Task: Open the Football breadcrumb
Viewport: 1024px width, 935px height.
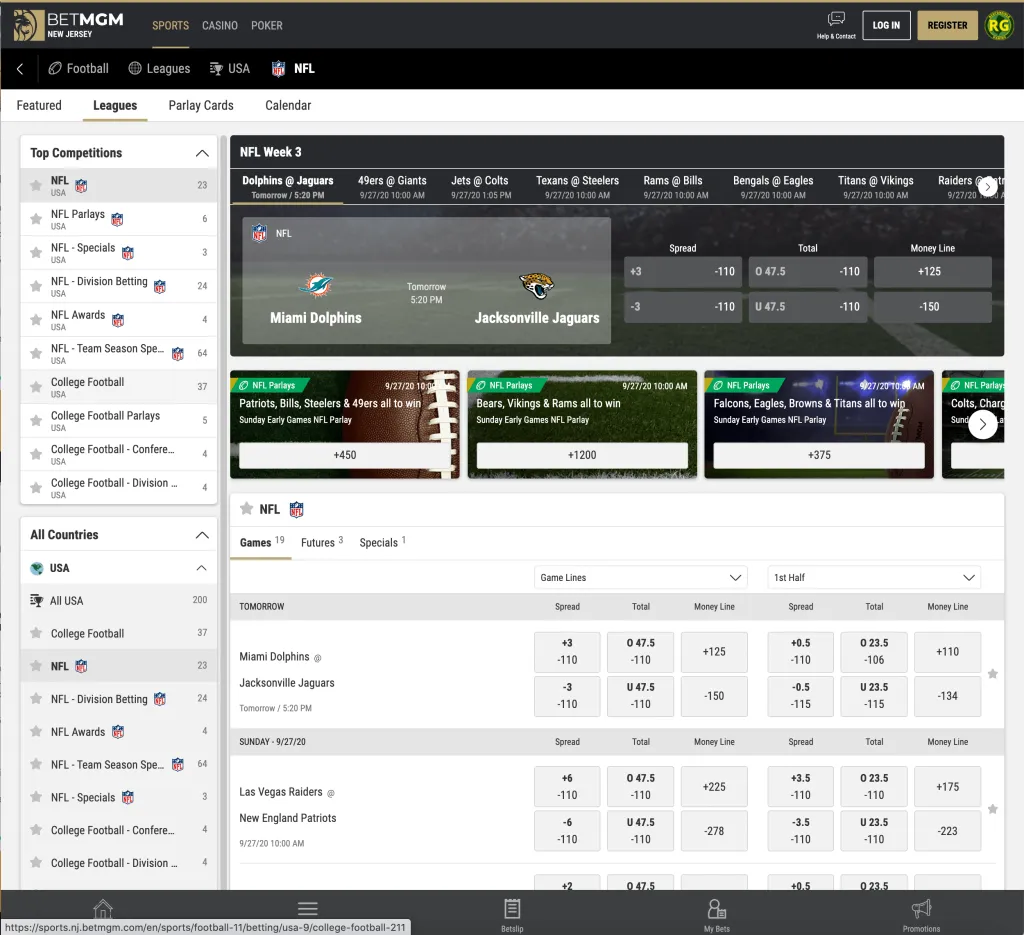Action: (78, 69)
